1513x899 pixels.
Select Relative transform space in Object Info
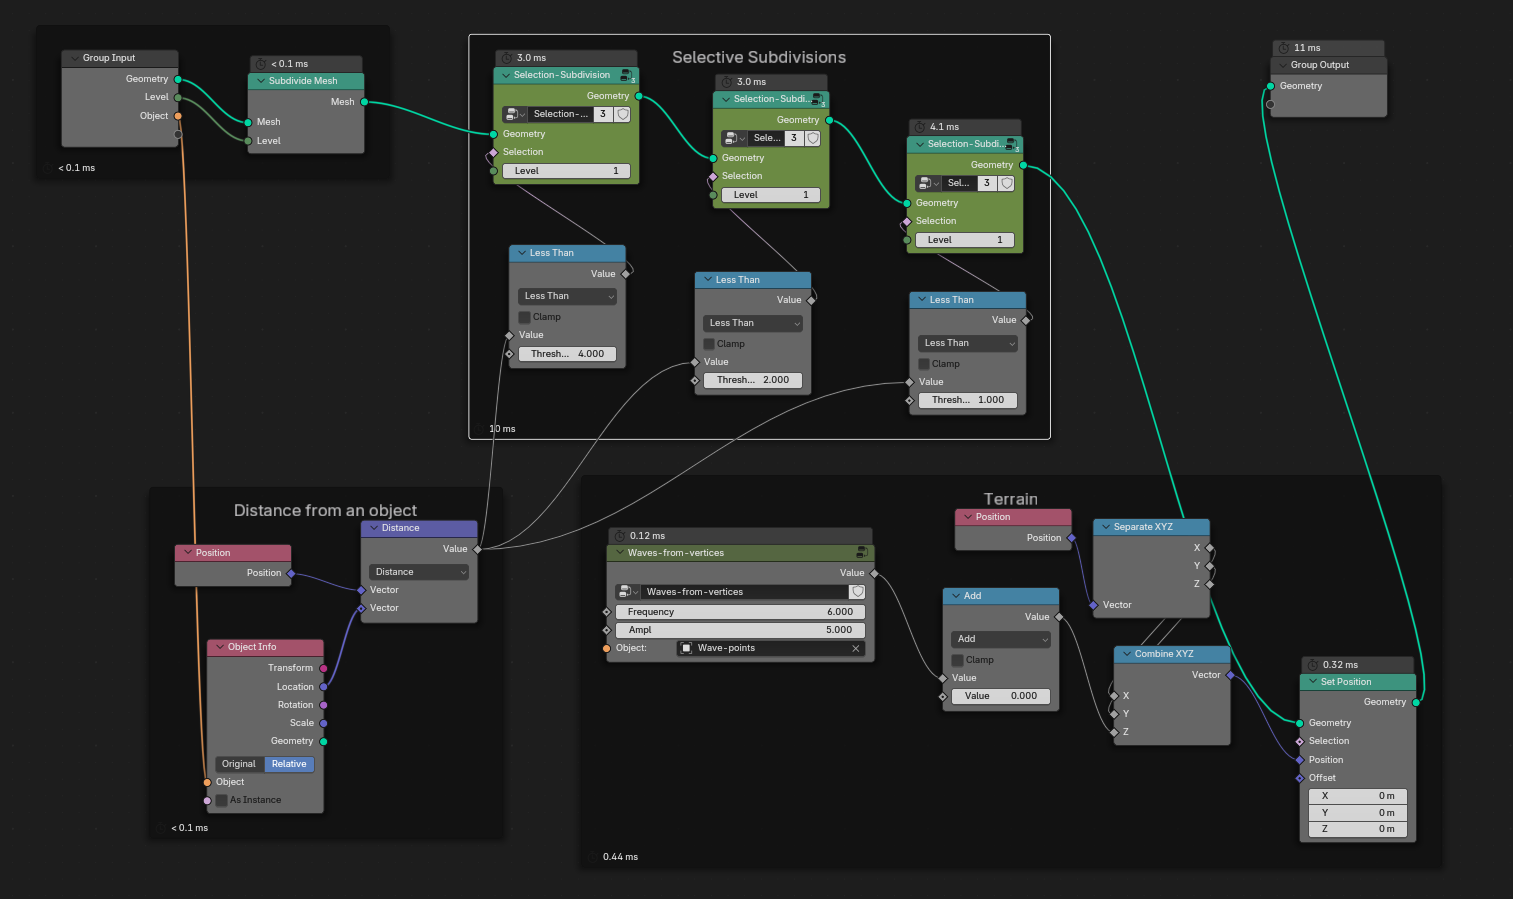[290, 764]
